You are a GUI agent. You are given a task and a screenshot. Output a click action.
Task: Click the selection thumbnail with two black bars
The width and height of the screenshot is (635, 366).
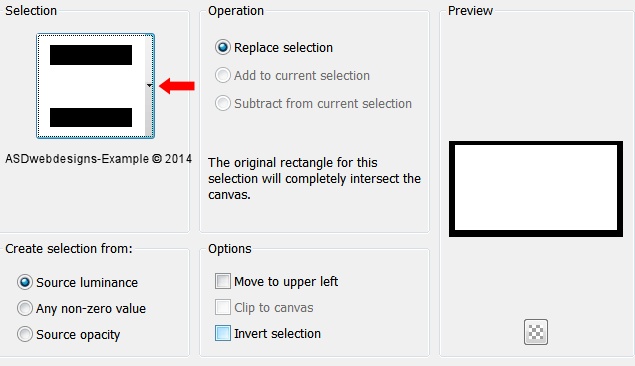[91, 86]
